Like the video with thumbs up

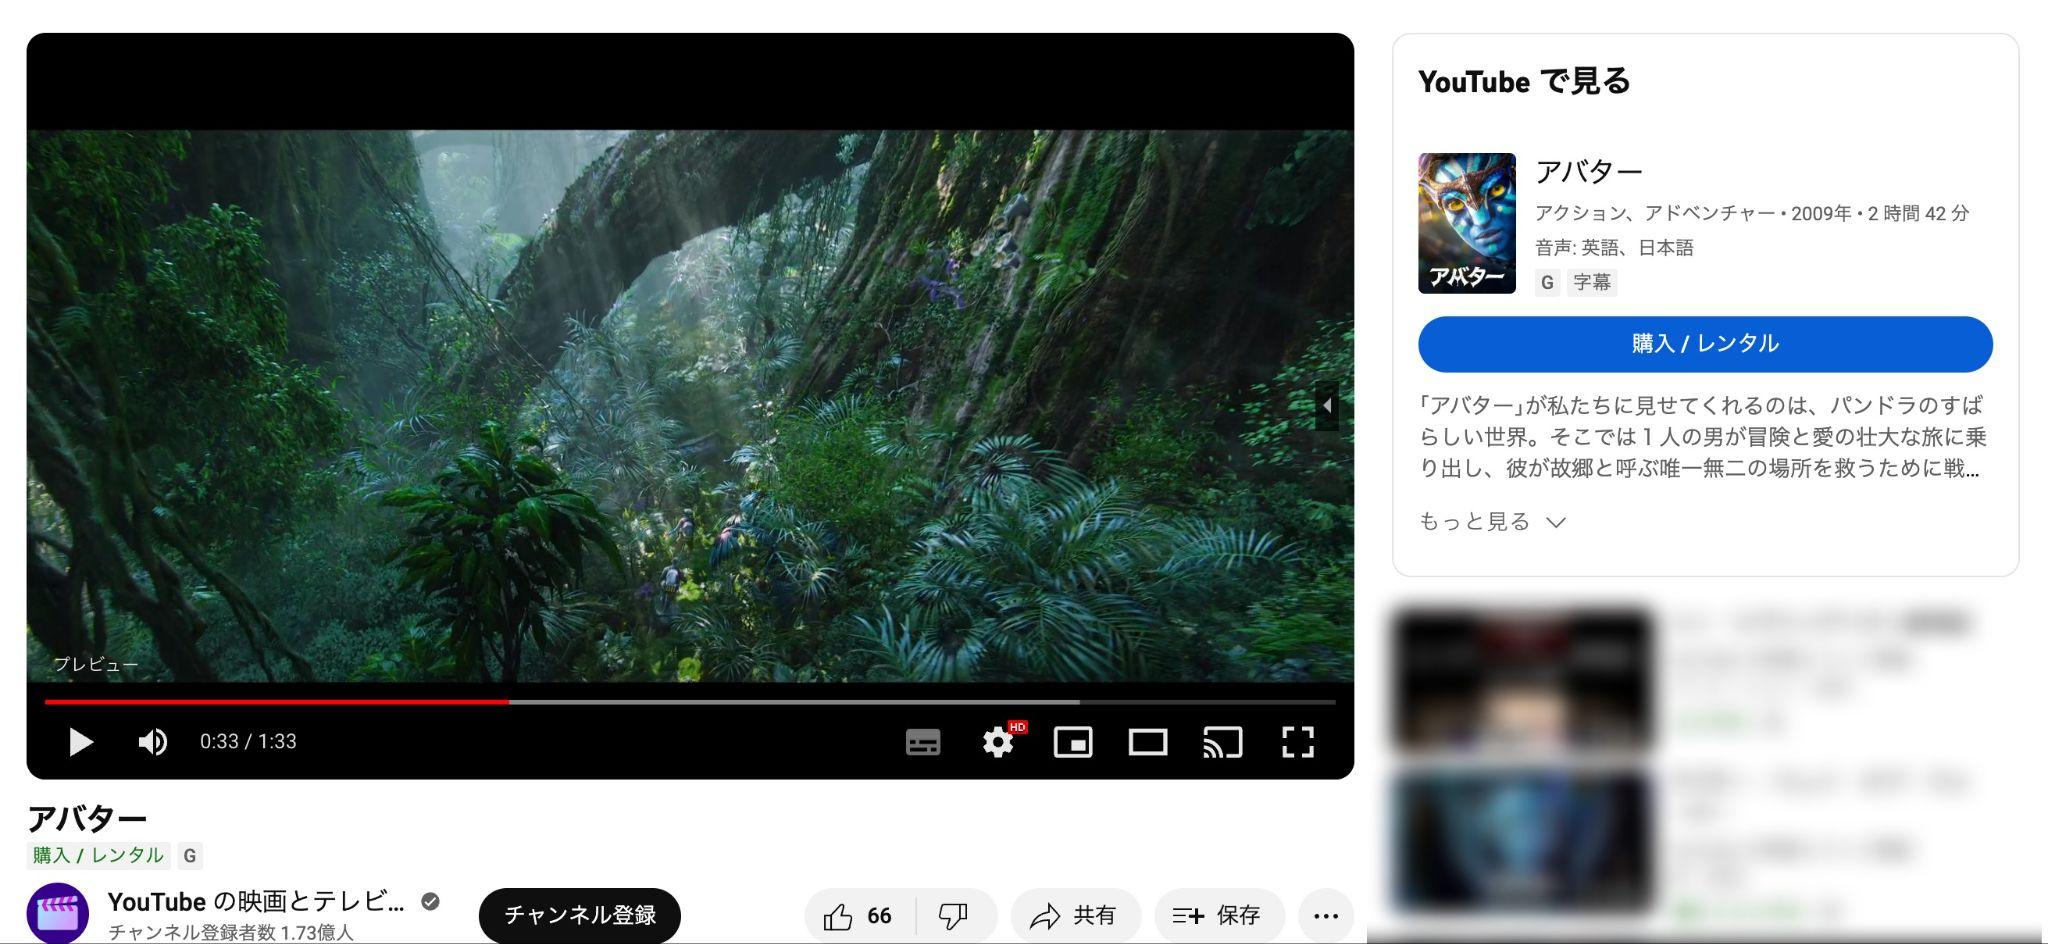859,916
